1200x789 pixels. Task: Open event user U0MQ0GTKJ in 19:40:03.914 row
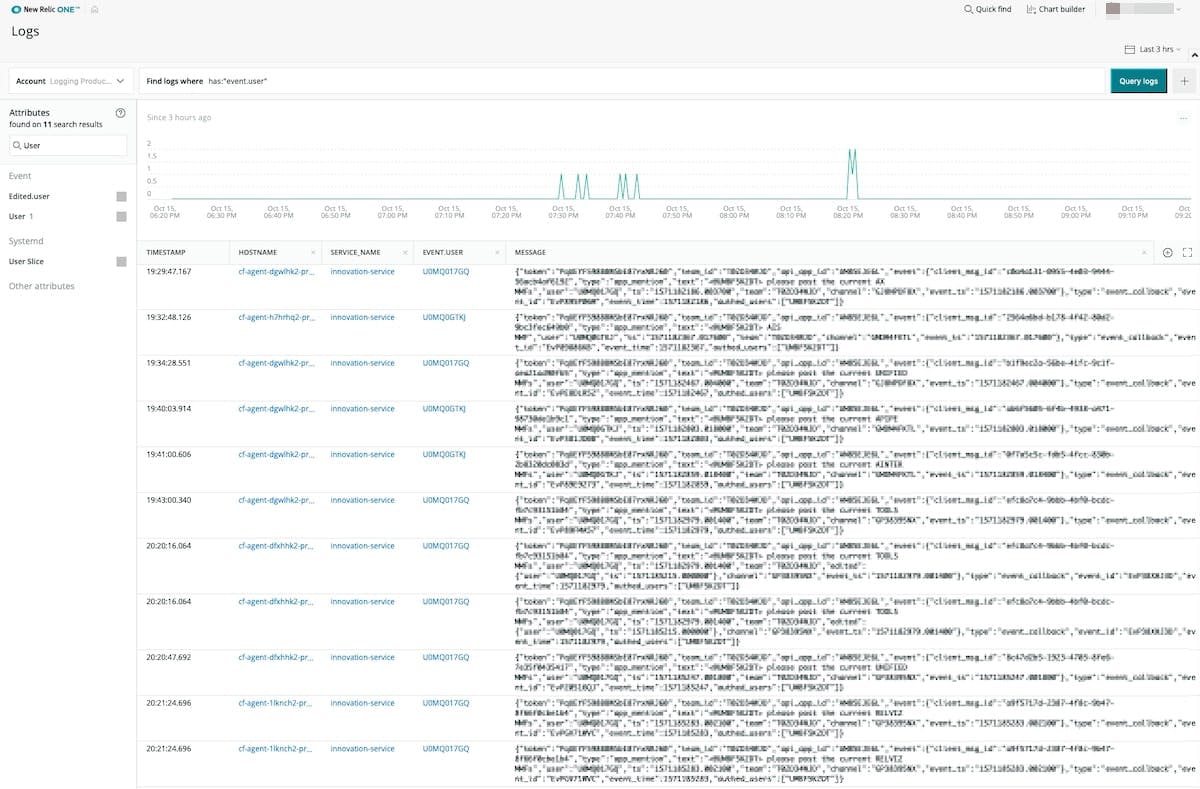444,409
